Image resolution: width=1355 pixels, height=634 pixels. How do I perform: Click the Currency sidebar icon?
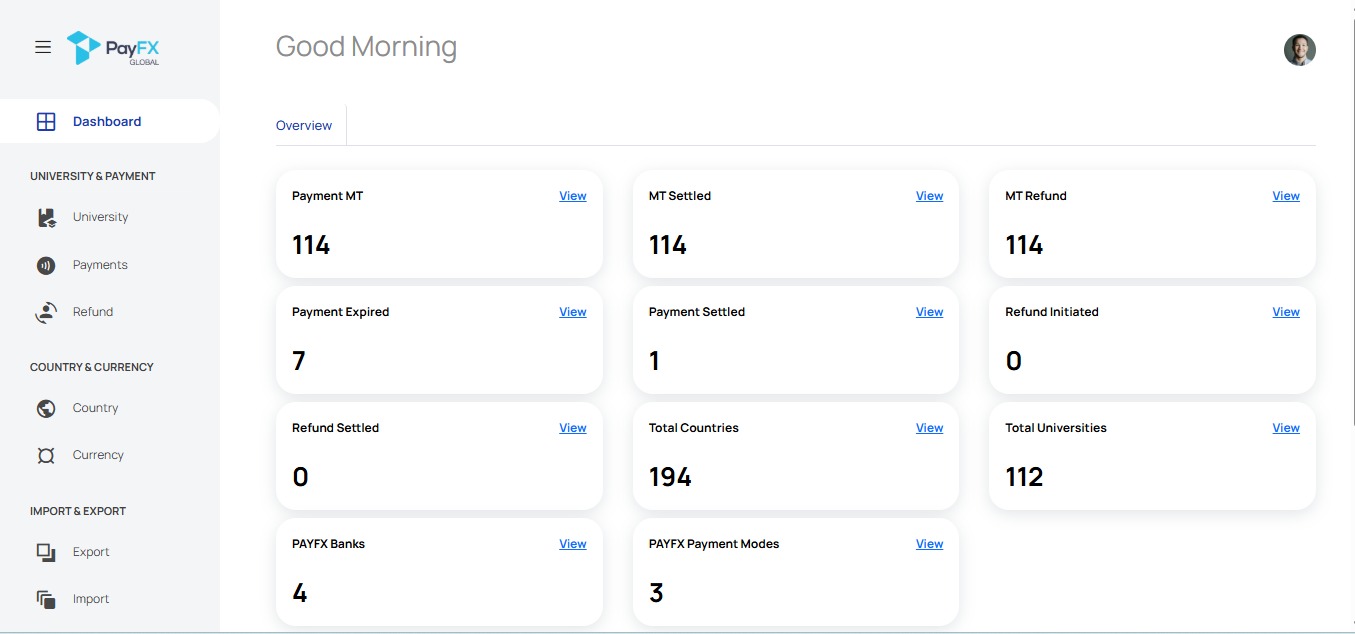46,456
